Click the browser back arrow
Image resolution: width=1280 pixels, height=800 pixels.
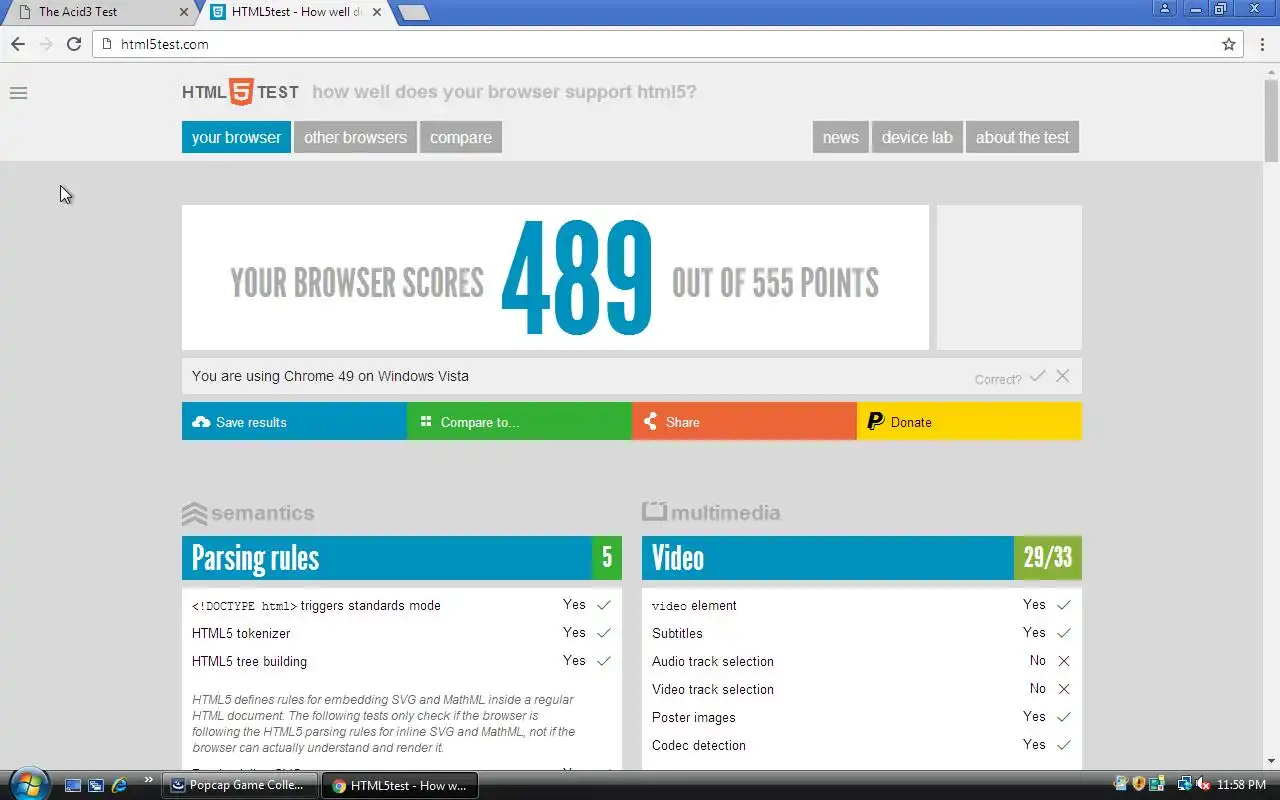click(x=18, y=44)
